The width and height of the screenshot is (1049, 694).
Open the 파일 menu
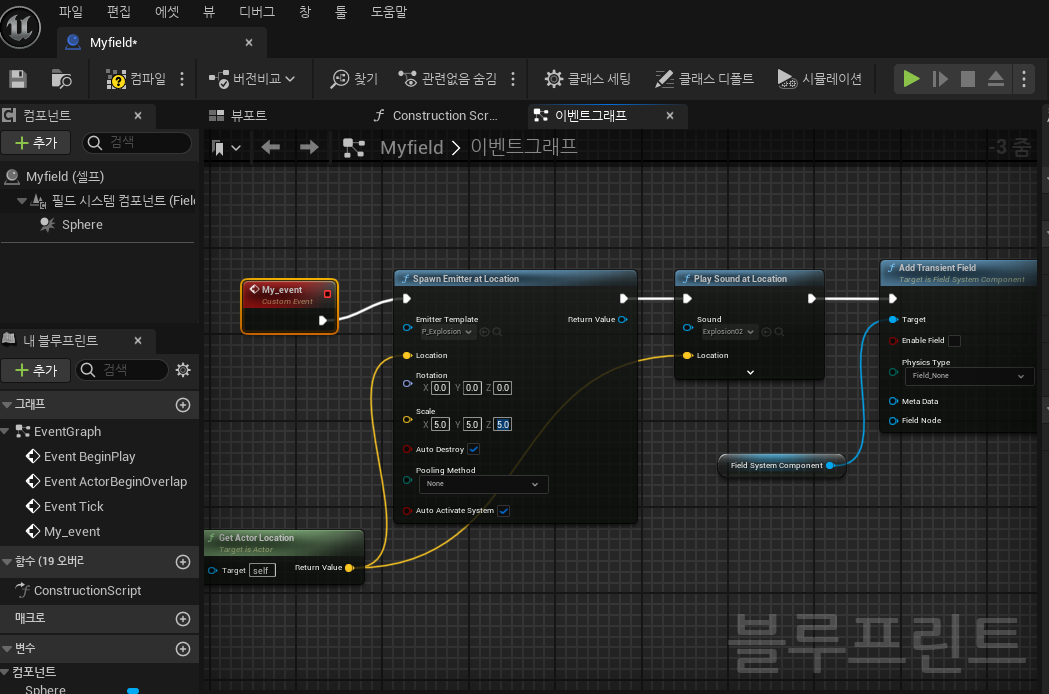(x=70, y=11)
